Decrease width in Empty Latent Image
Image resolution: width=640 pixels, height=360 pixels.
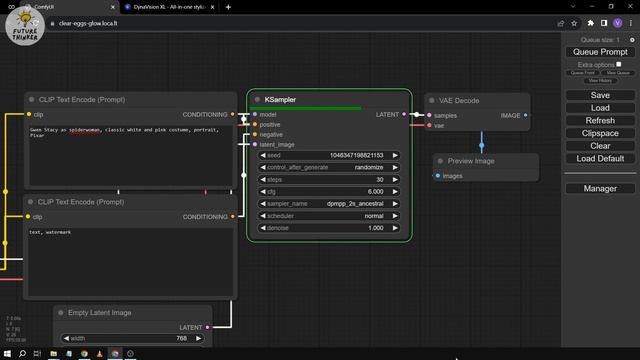[67, 338]
